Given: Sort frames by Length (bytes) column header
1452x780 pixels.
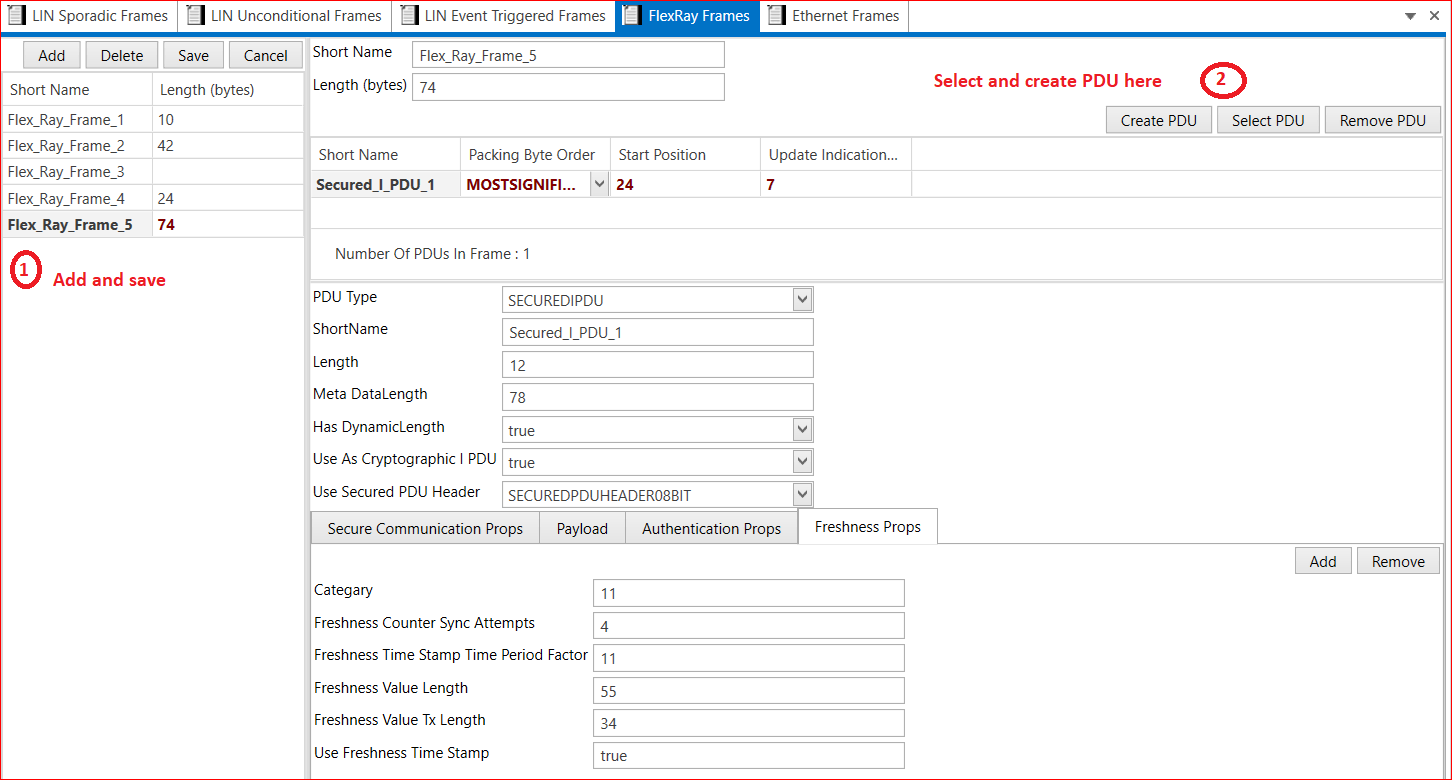Looking at the screenshot, I should coord(228,89).
